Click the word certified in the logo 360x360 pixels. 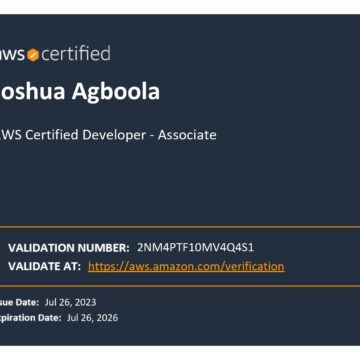(76, 54)
